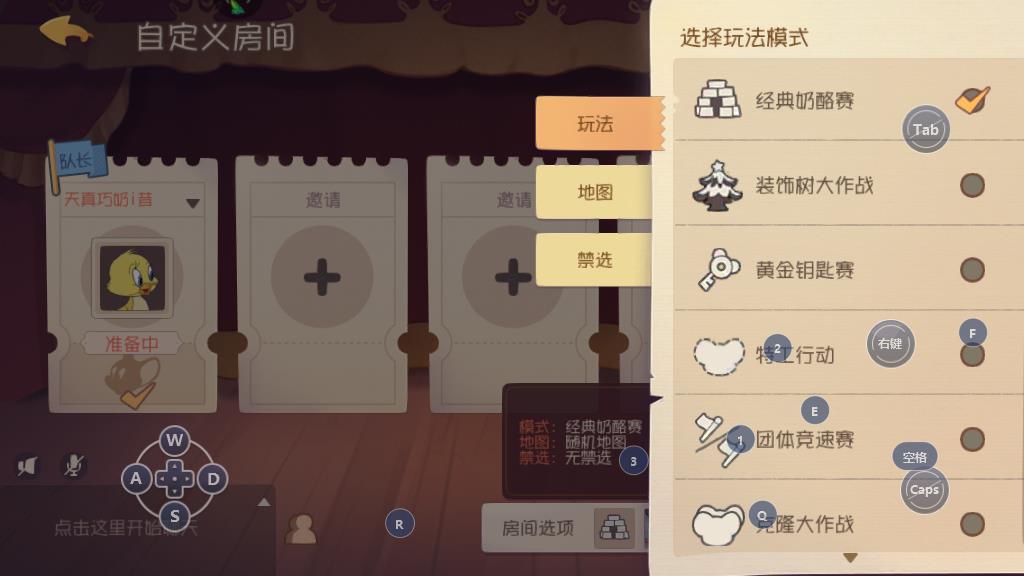Expand the player name dropdown arrow
The width and height of the screenshot is (1024, 576).
pos(193,203)
